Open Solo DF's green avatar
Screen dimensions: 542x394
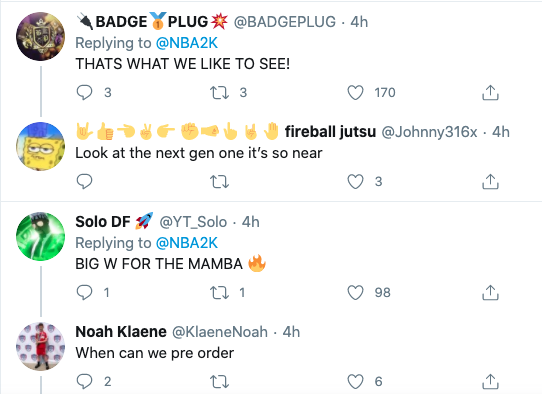click(40, 236)
